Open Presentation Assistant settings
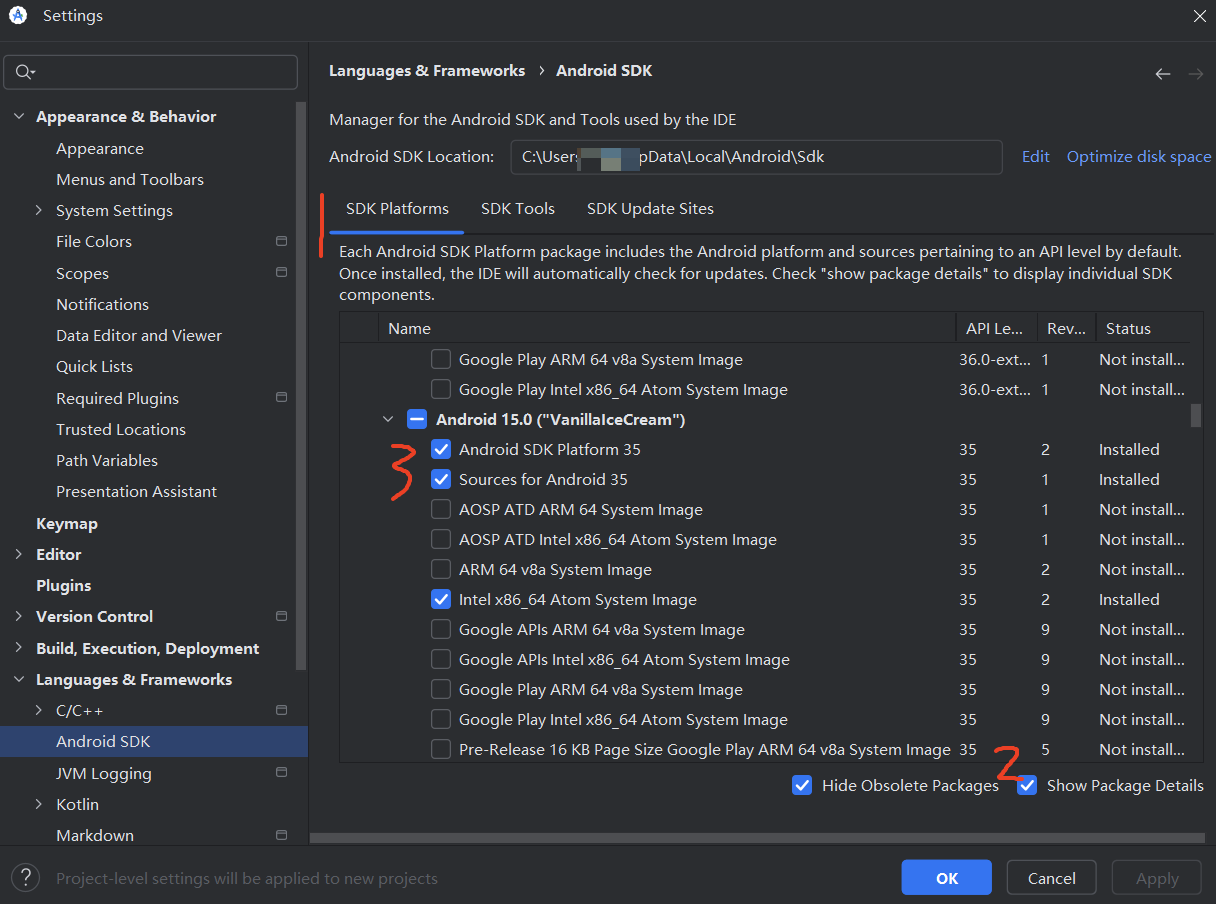This screenshot has width=1216, height=904. [136, 491]
